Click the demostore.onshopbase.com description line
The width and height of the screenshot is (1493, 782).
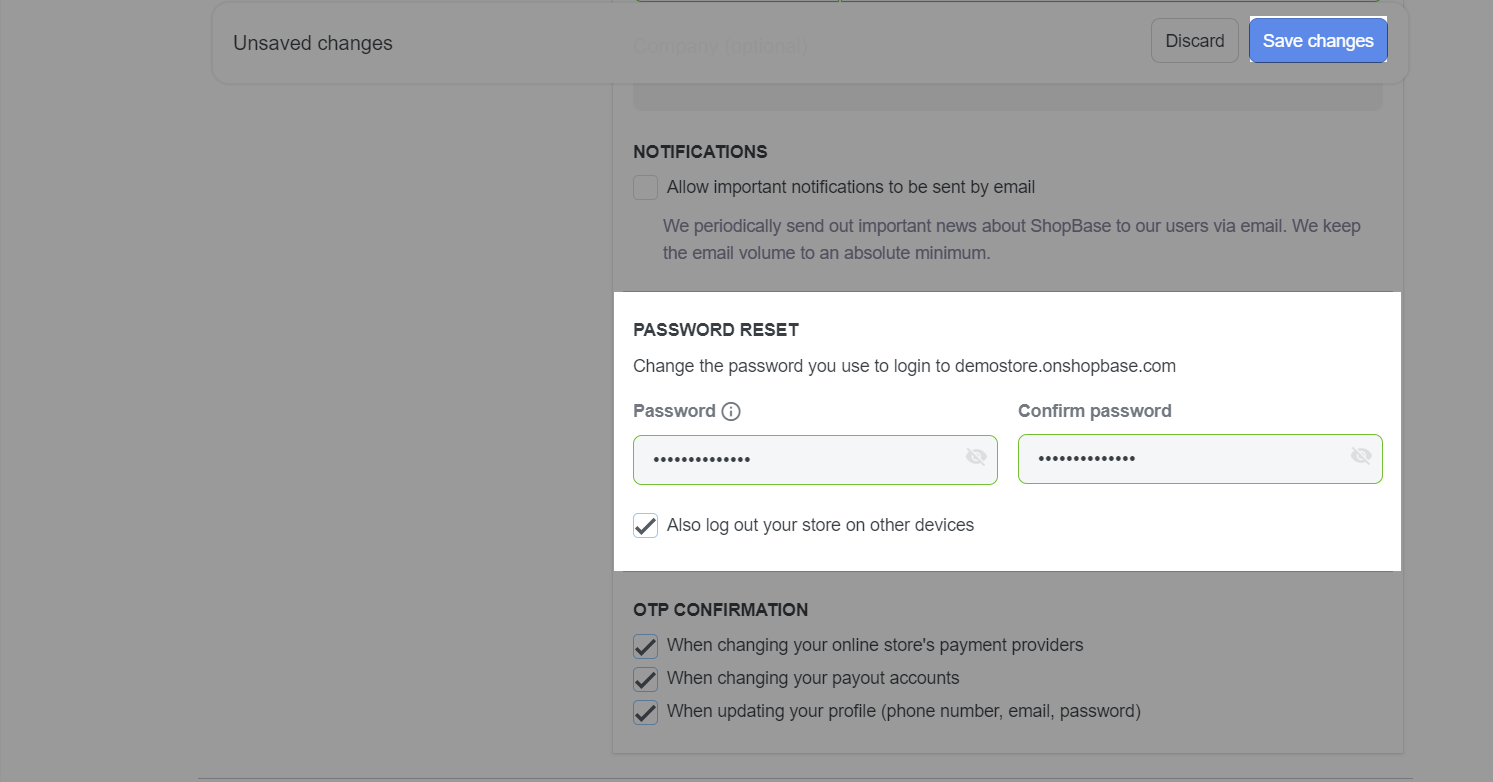904,366
